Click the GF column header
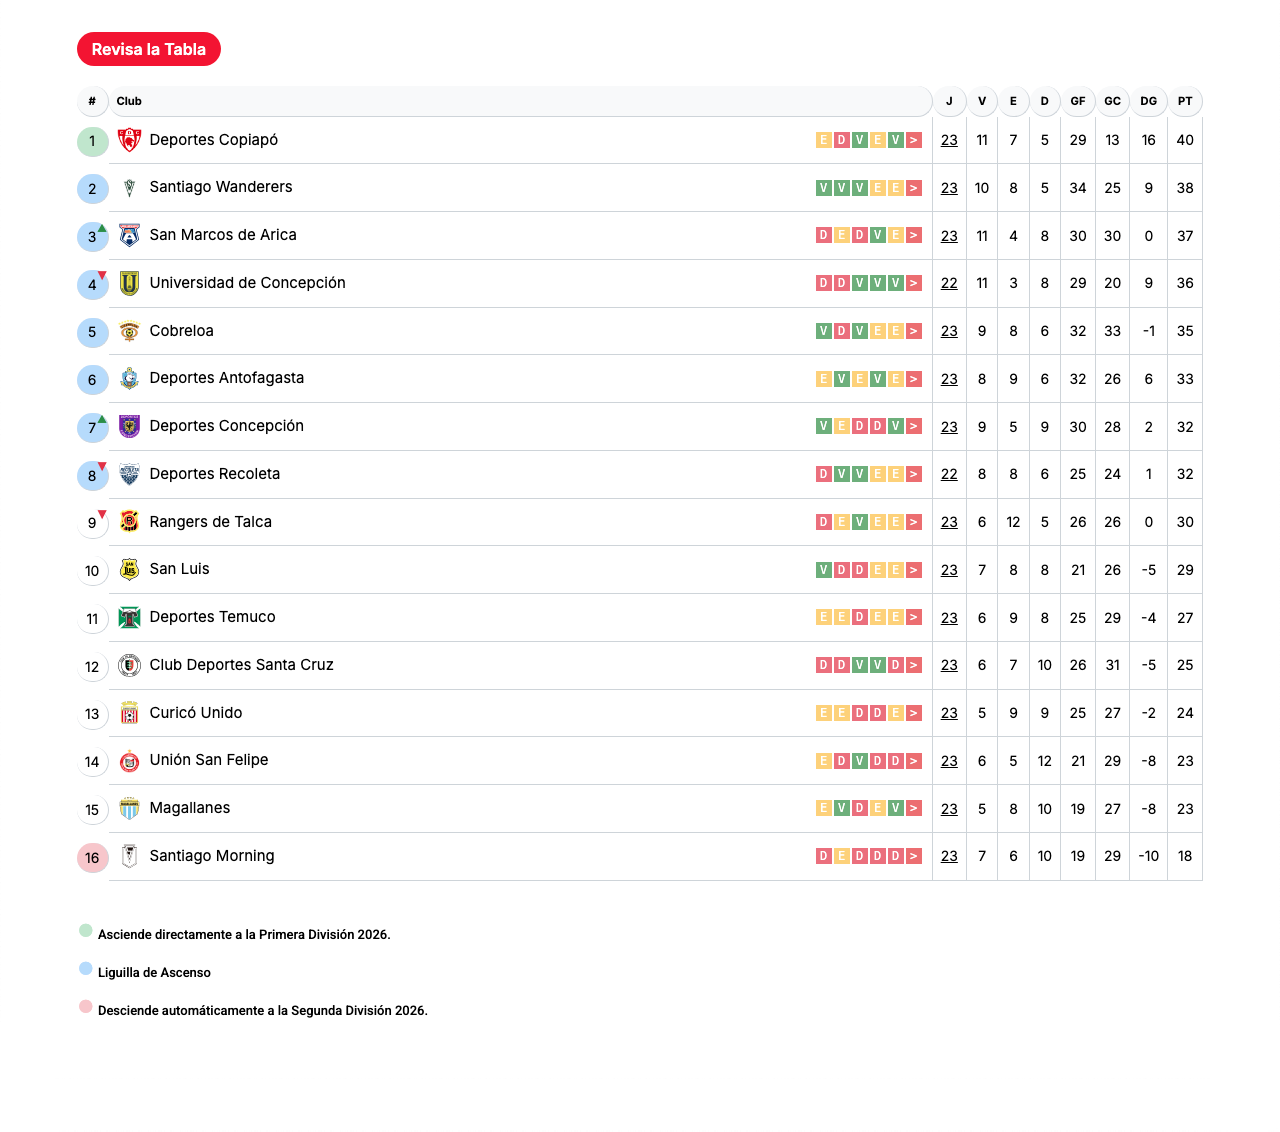The image size is (1280, 1132). 1078,101
